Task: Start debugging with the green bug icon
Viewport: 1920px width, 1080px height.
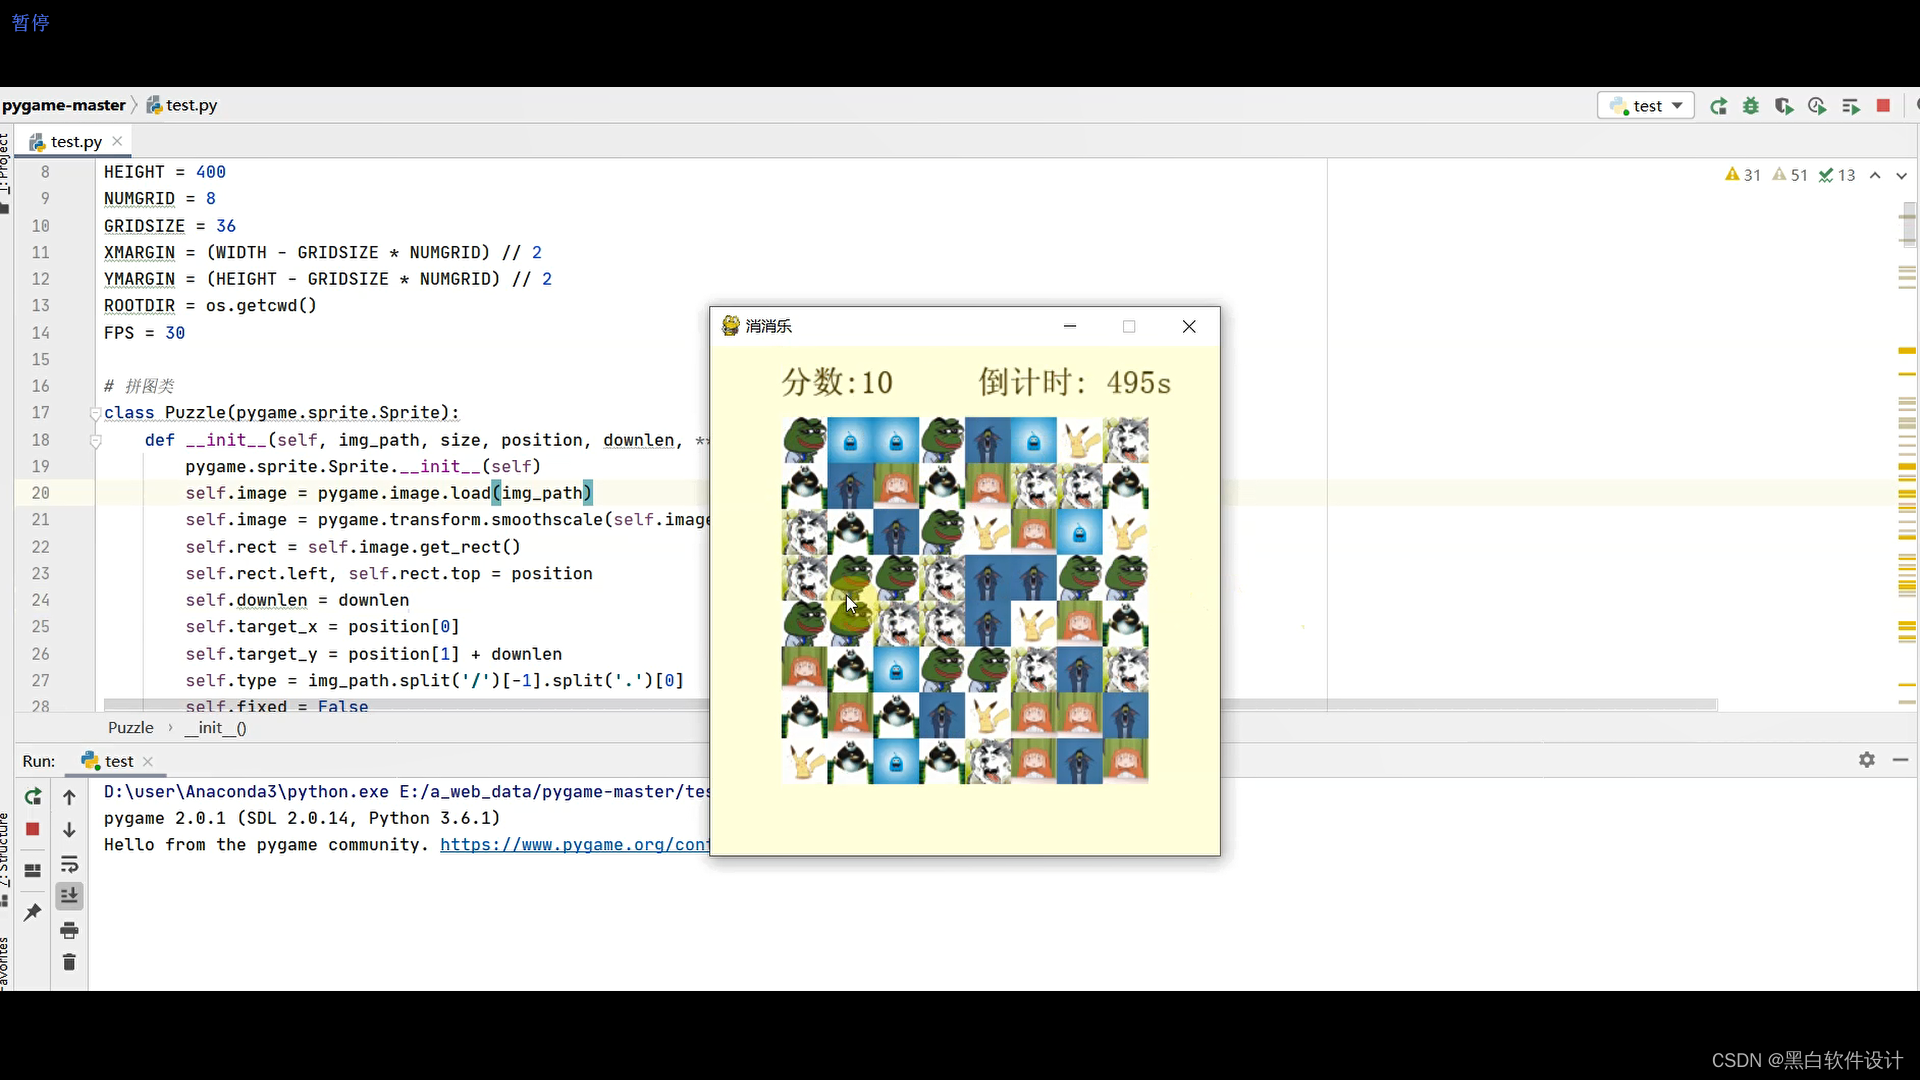Action: coord(1751,106)
